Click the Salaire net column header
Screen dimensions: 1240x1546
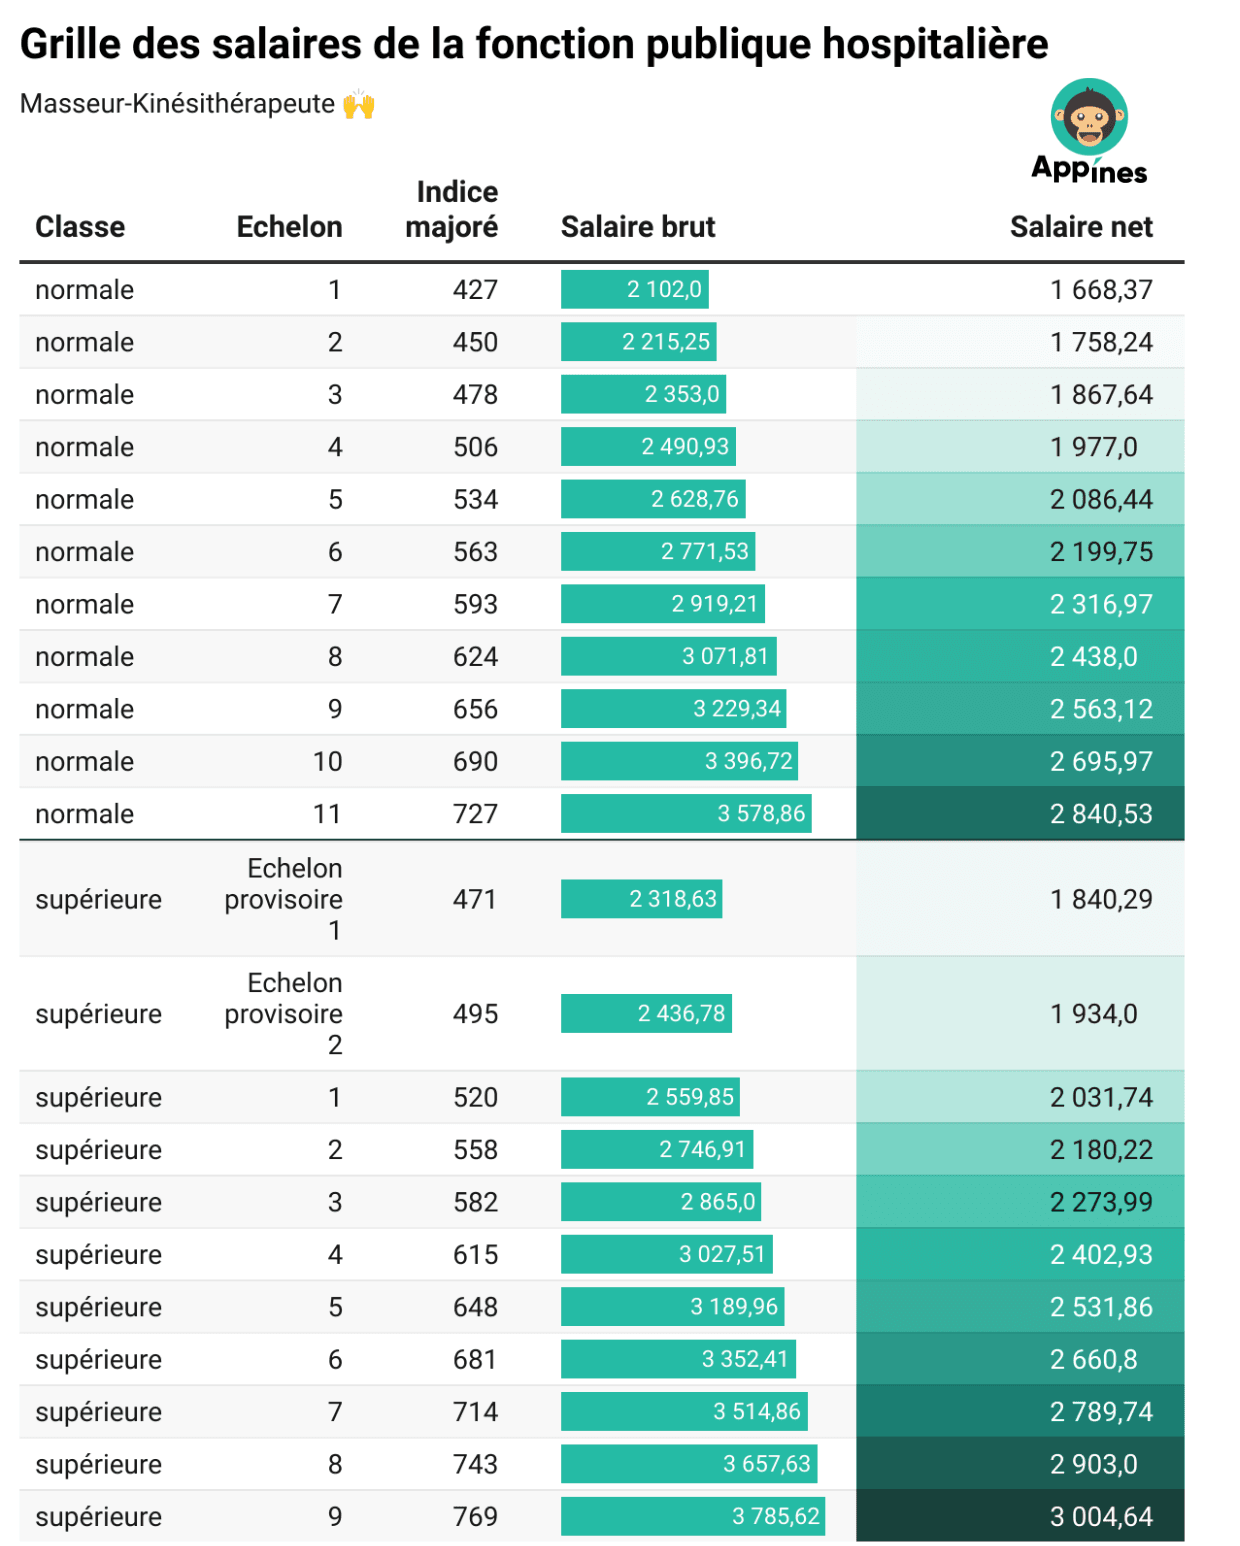1081,227
